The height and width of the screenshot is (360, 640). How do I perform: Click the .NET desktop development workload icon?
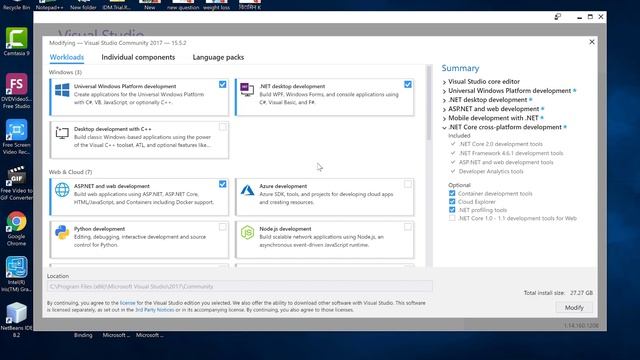coord(247,89)
